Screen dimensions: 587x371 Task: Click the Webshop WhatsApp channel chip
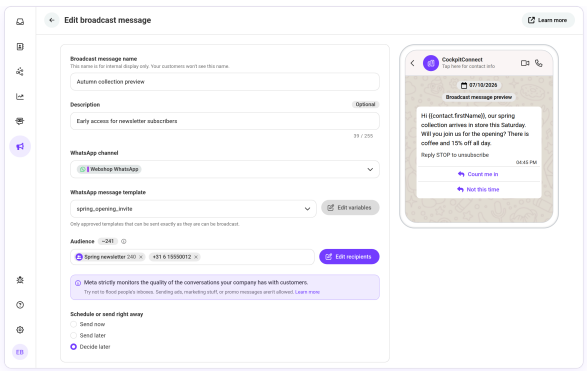pos(109,169)
